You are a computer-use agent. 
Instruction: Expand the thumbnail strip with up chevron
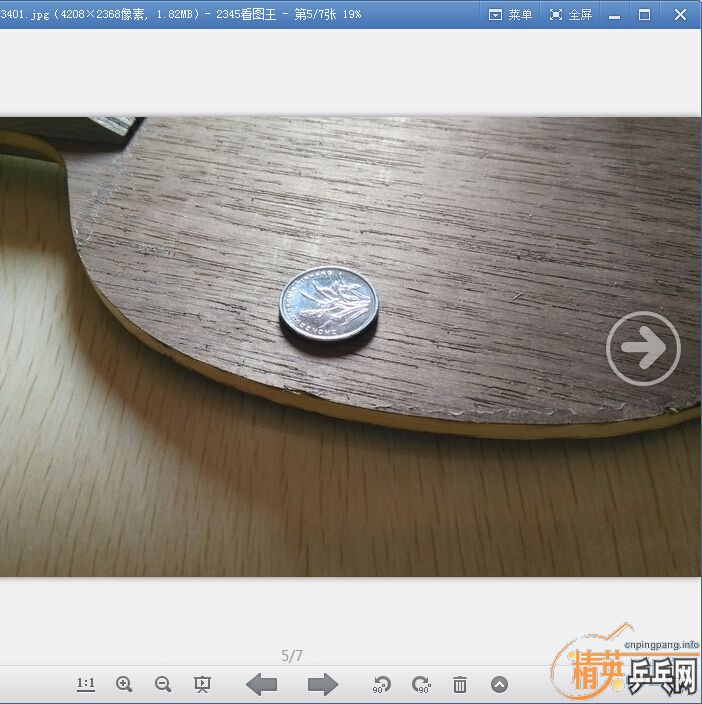(499, 684)
